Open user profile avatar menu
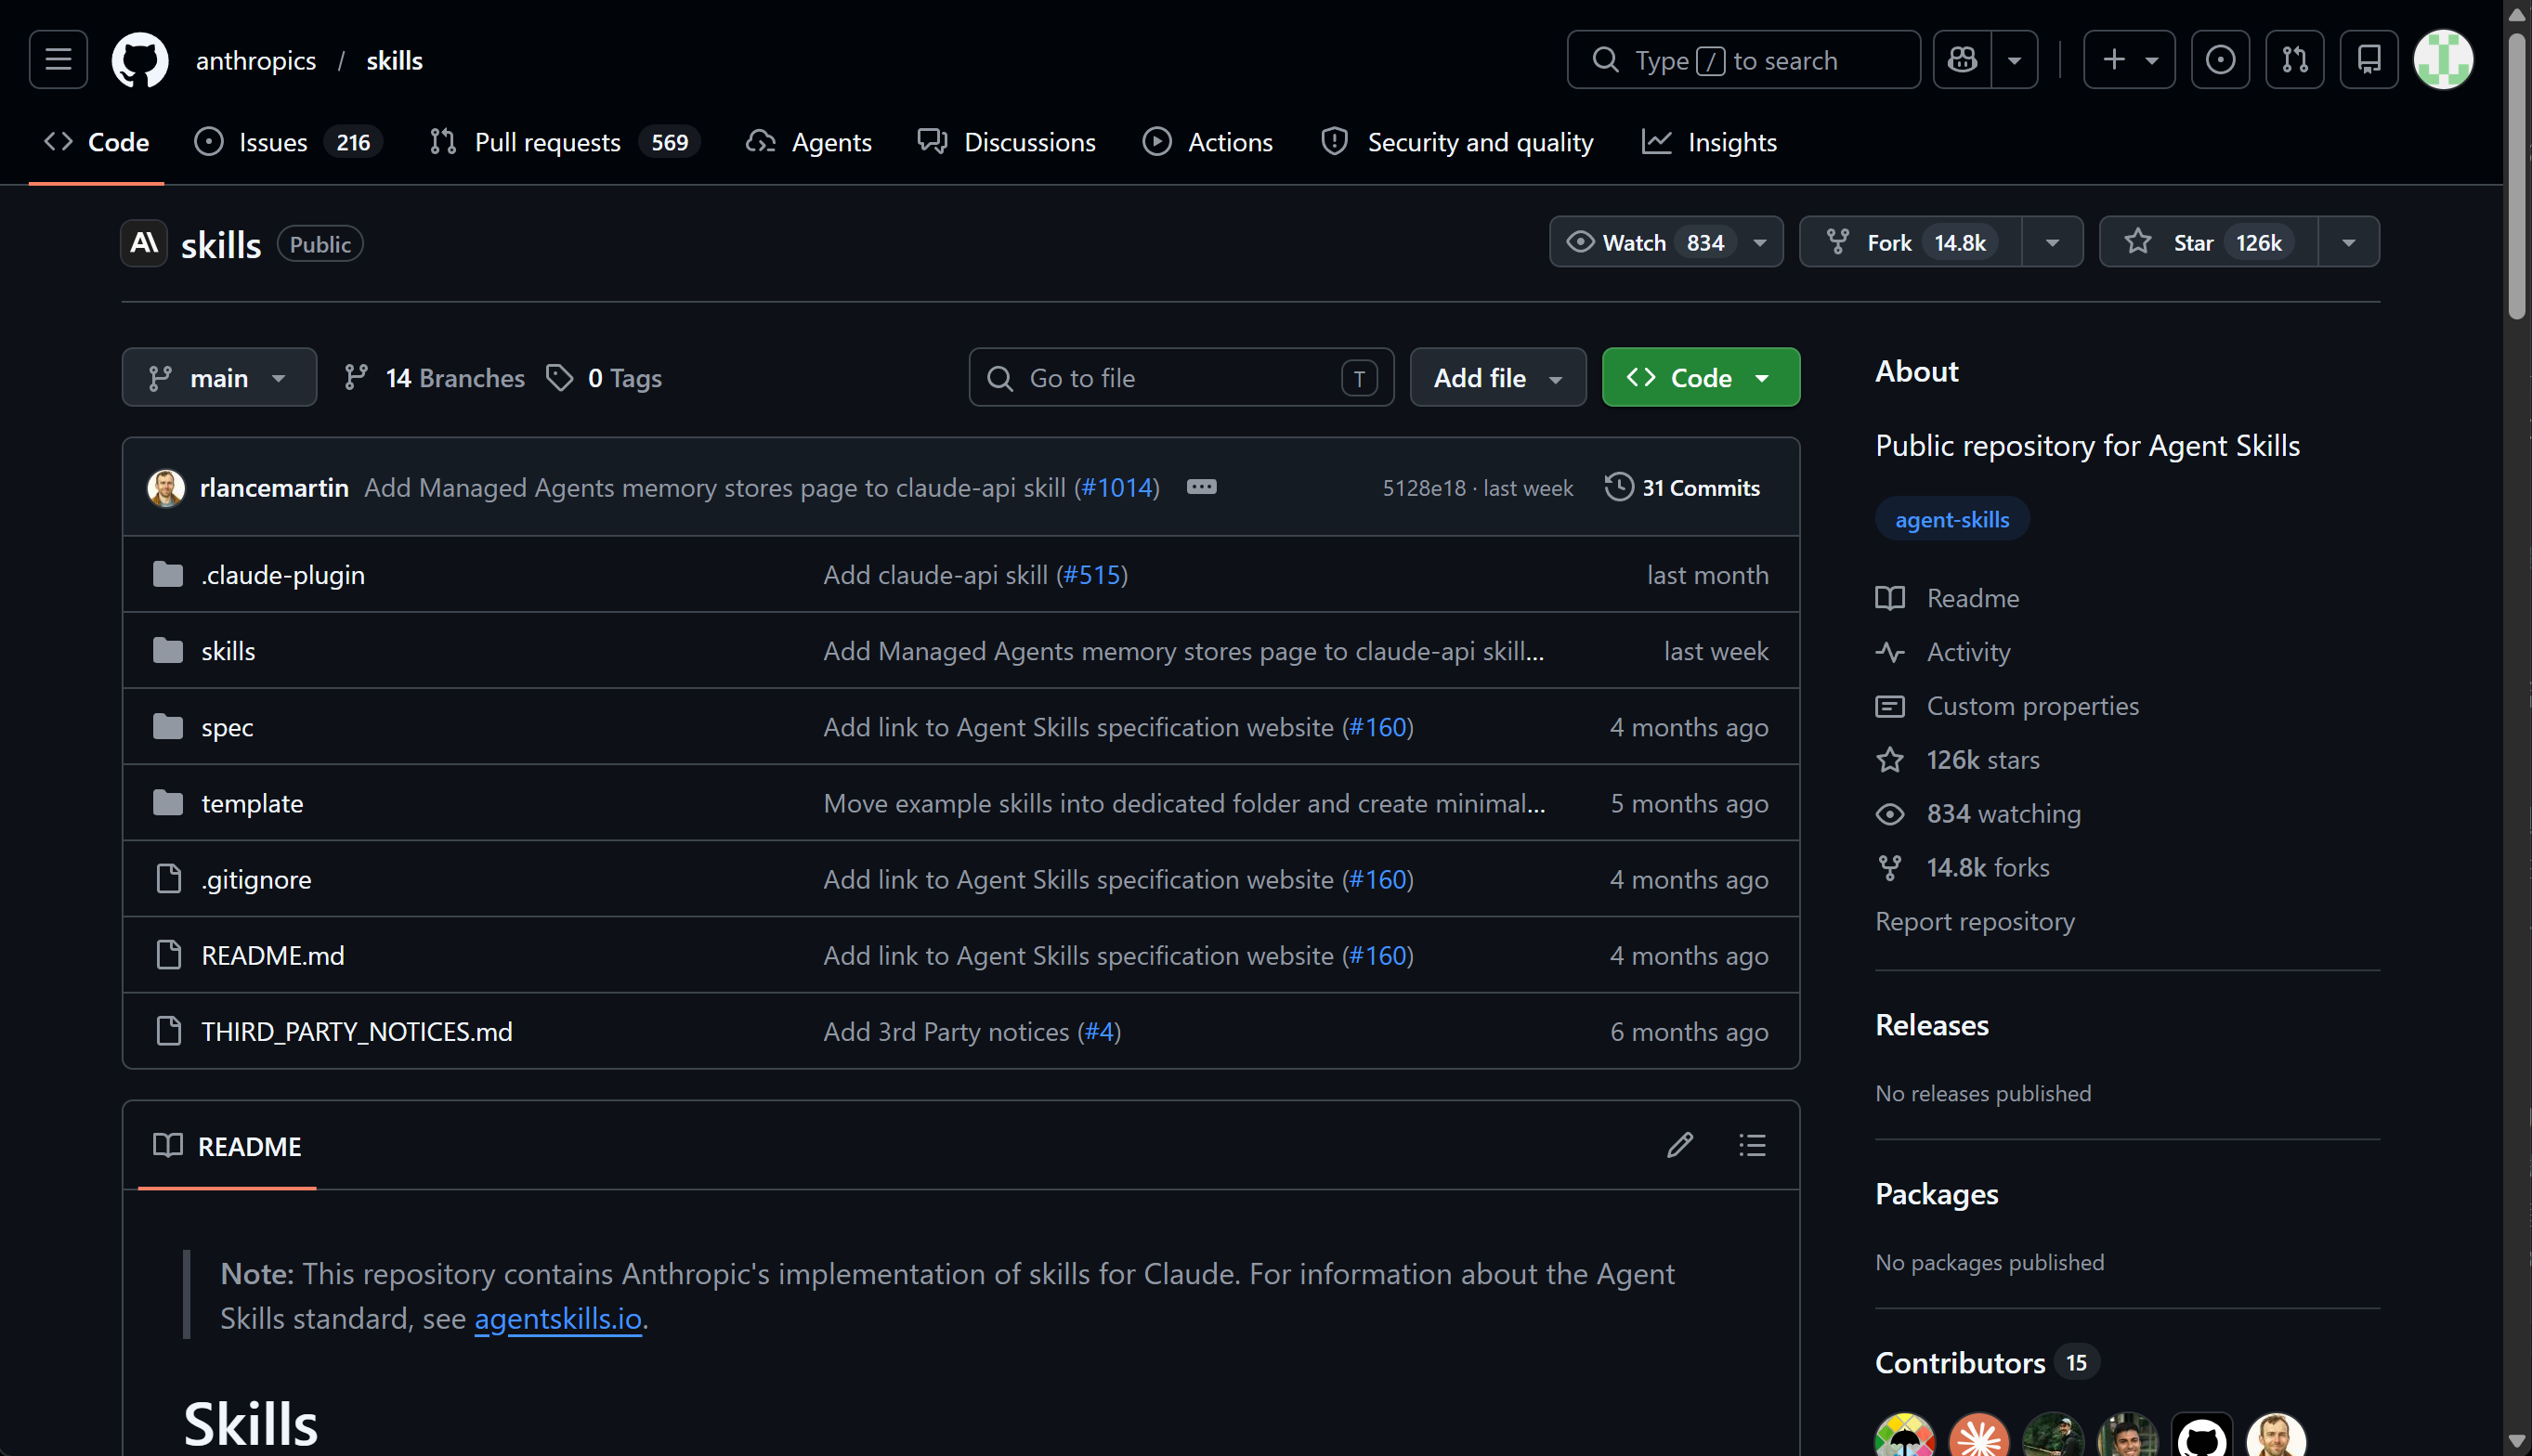This screenshot has width=2532, height=1456. click(x=2443, y=60)
